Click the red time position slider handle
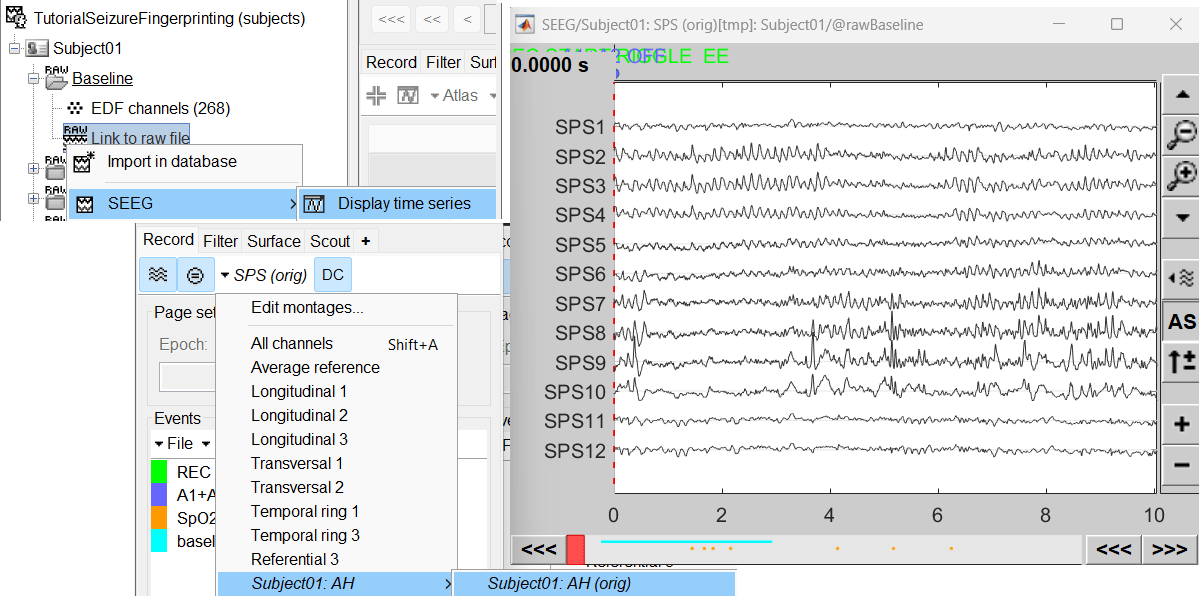1199x596 pixels. click(575, 549)
